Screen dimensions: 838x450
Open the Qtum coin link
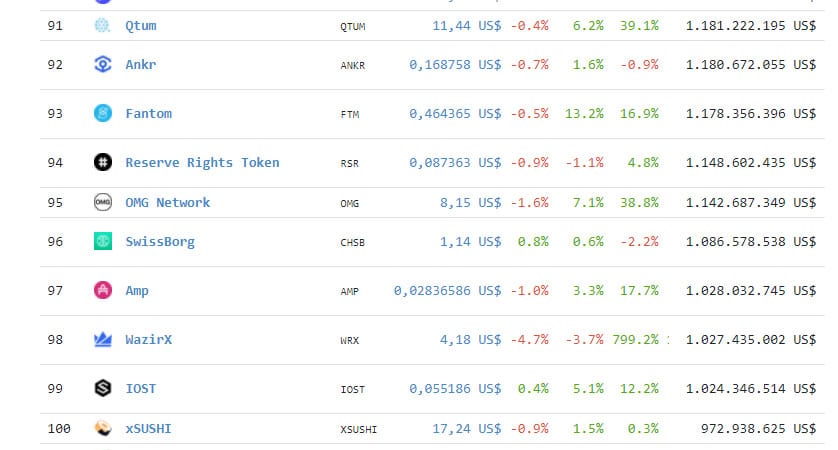[141, 26]
